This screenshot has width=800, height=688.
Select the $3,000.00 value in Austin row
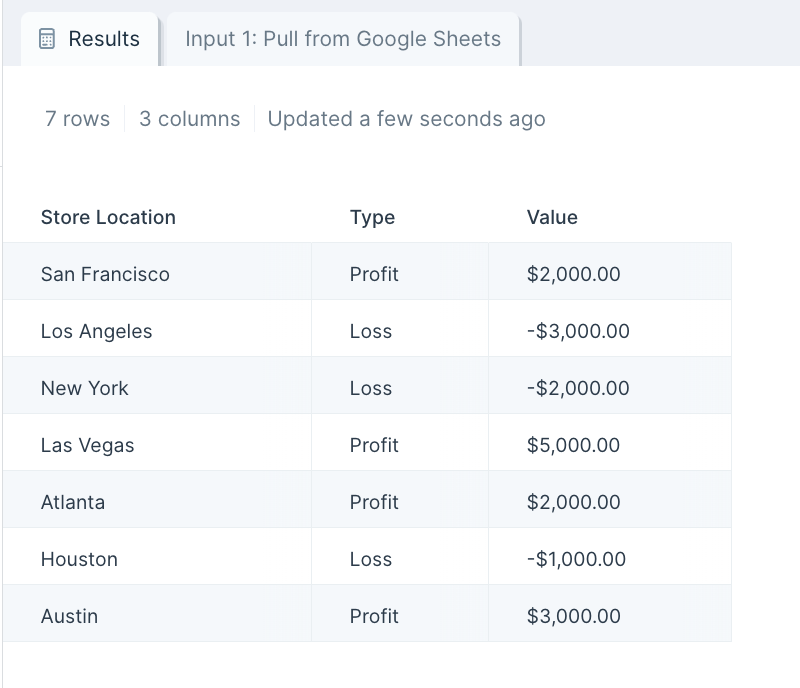coord(573,616)
